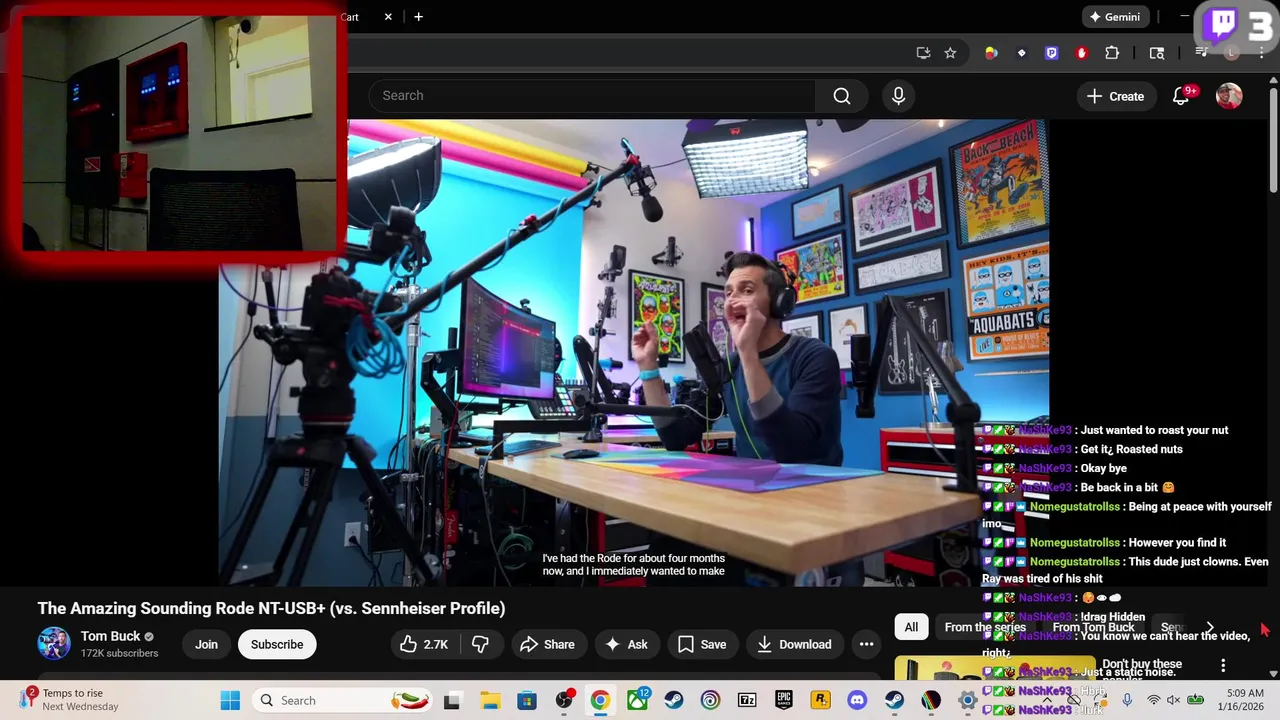Dislike the Rode NT-USB+ video
This screenshot has width=1280, height=720.
[x=480, y=644]
